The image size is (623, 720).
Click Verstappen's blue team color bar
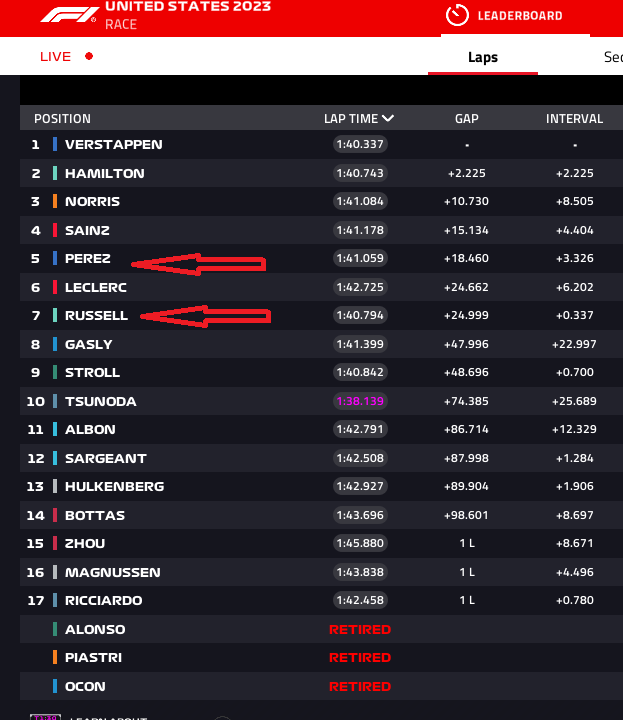[x=55, y=144]
